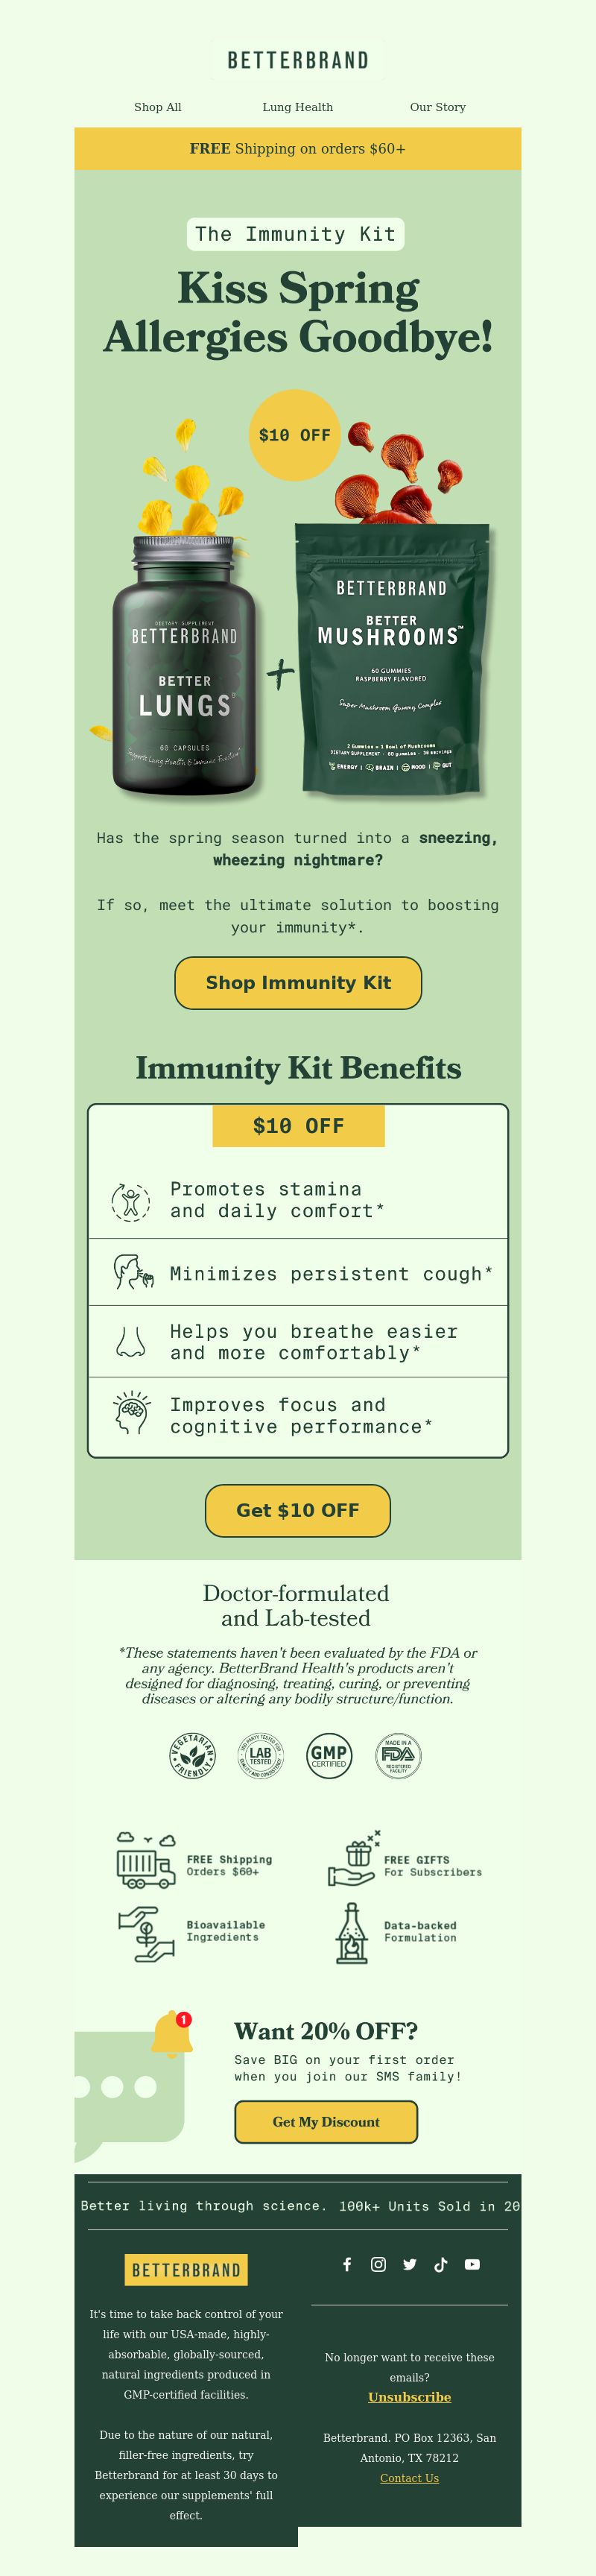Click the Get $10 OFF button
596x2576 pixels.
click(298, 1510)
